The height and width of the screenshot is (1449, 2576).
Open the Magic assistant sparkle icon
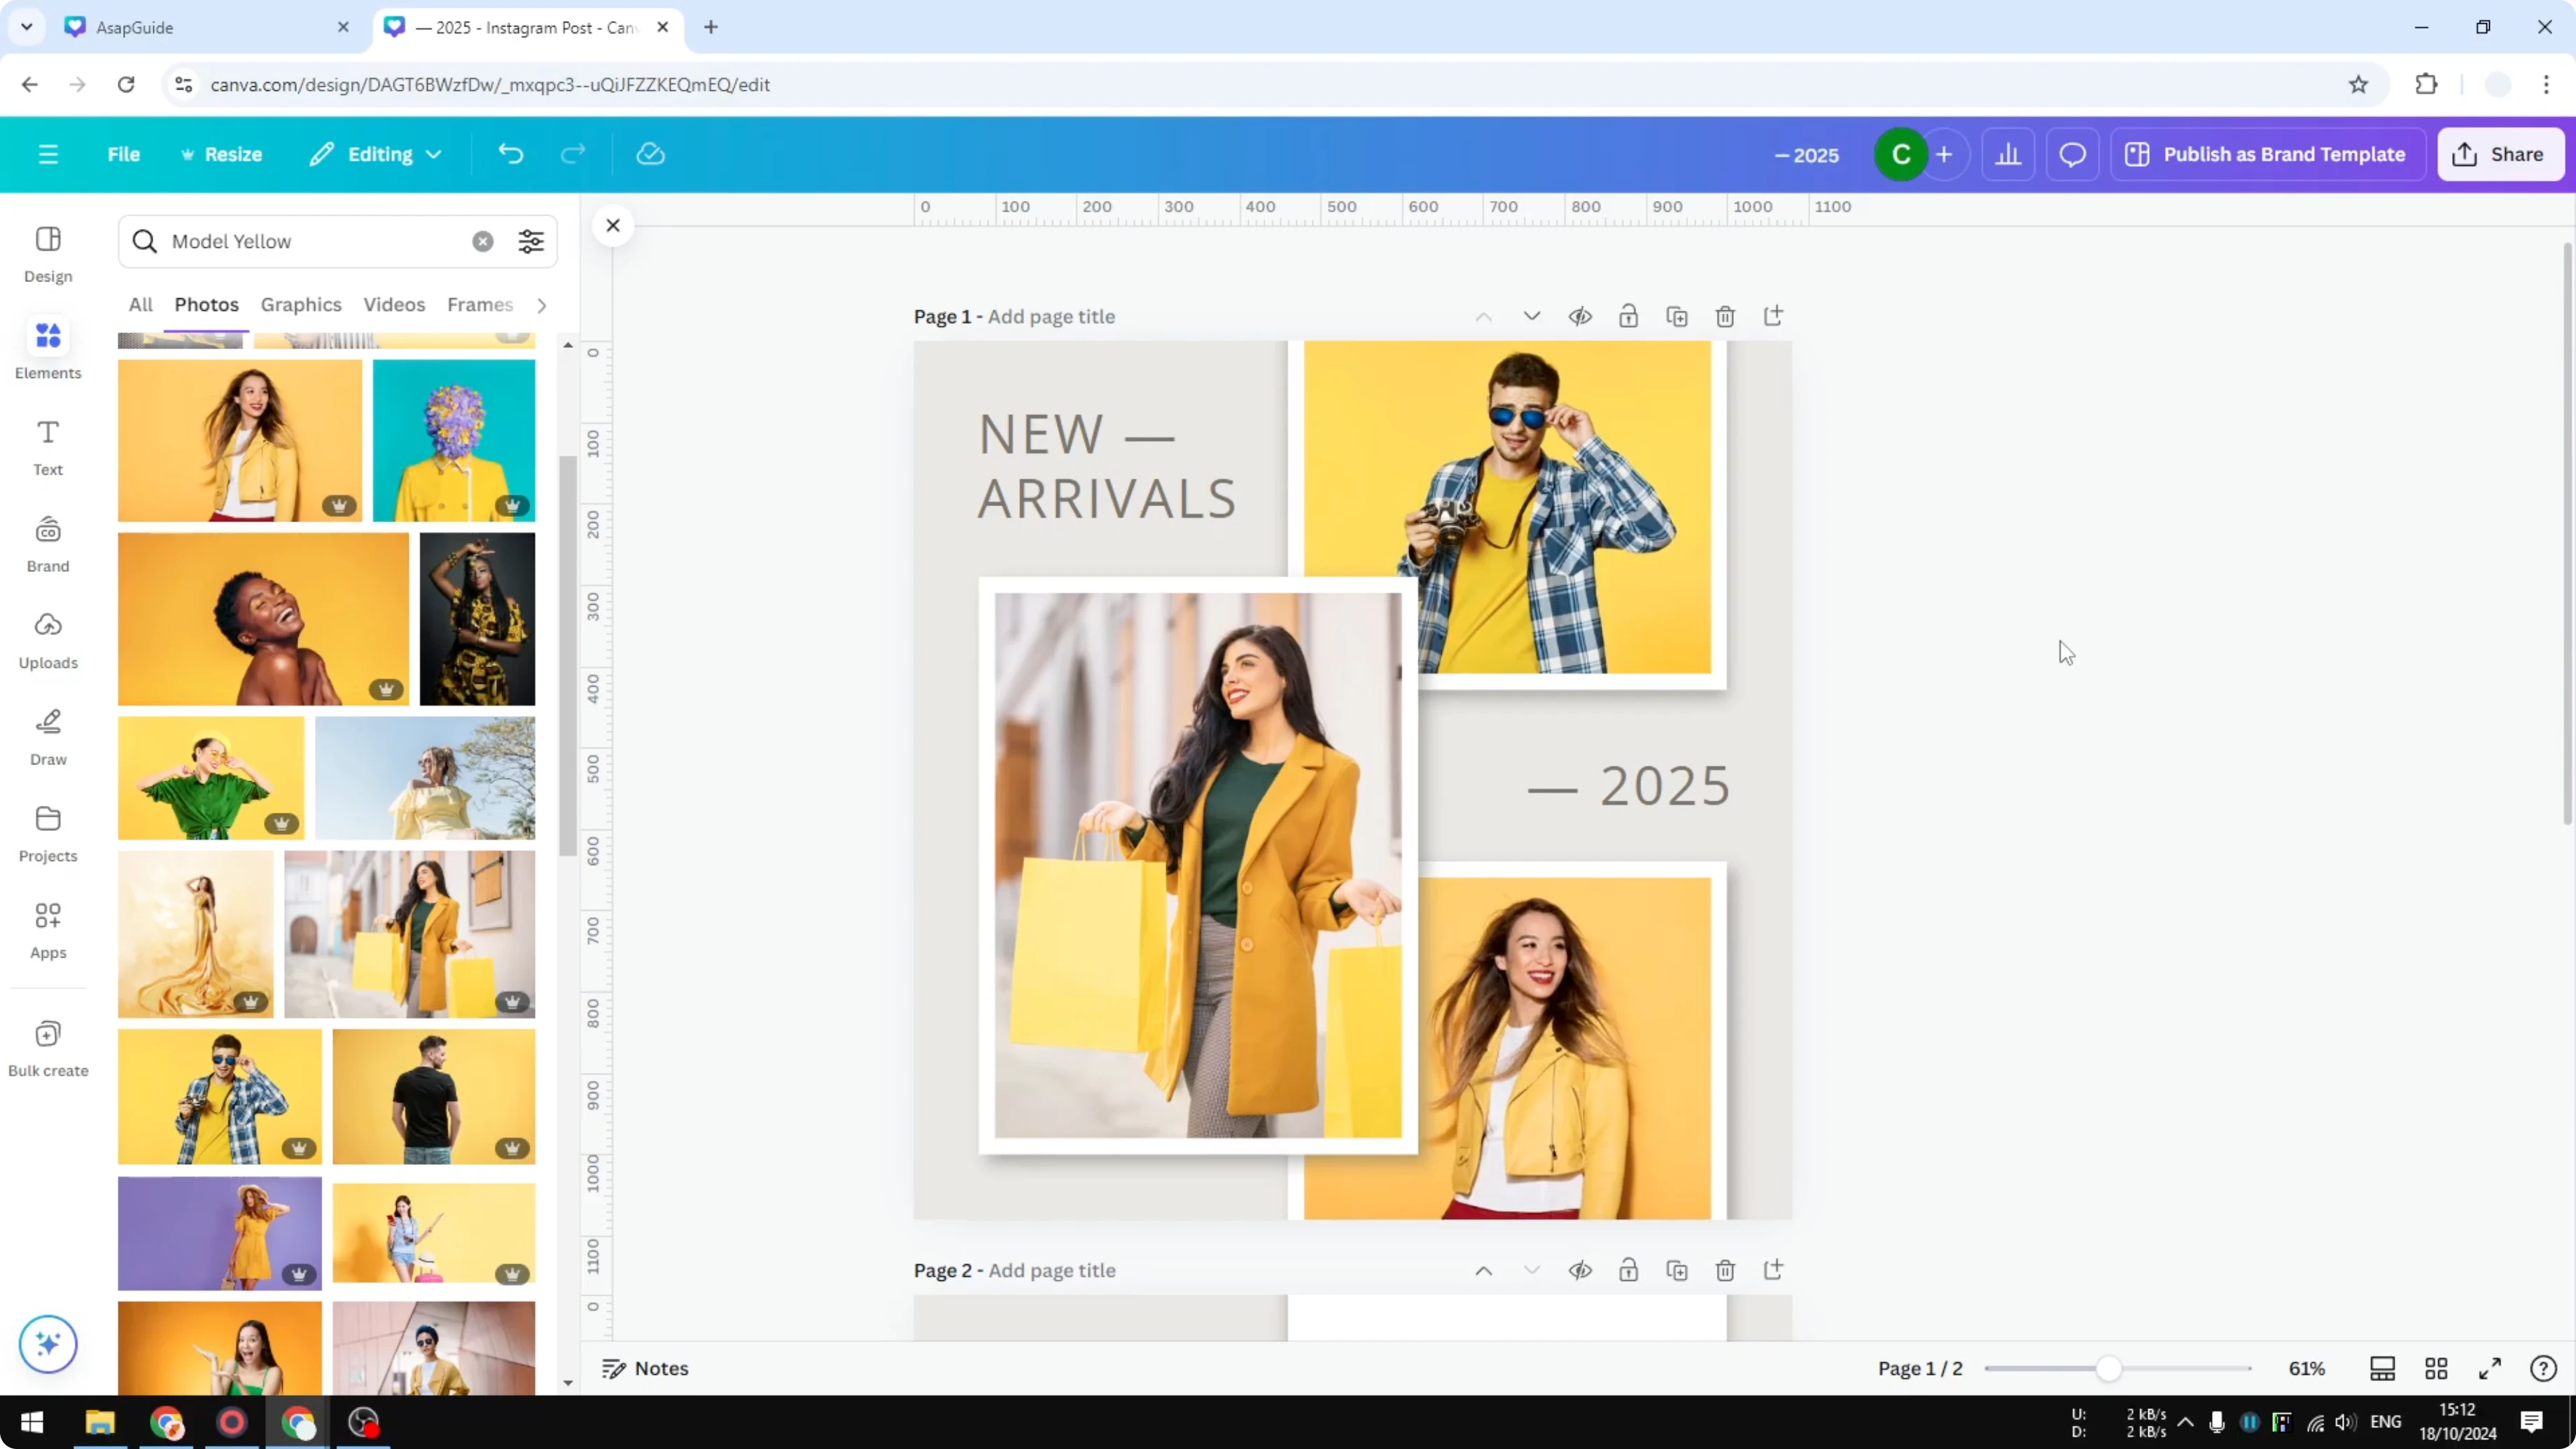[47, 1344]
